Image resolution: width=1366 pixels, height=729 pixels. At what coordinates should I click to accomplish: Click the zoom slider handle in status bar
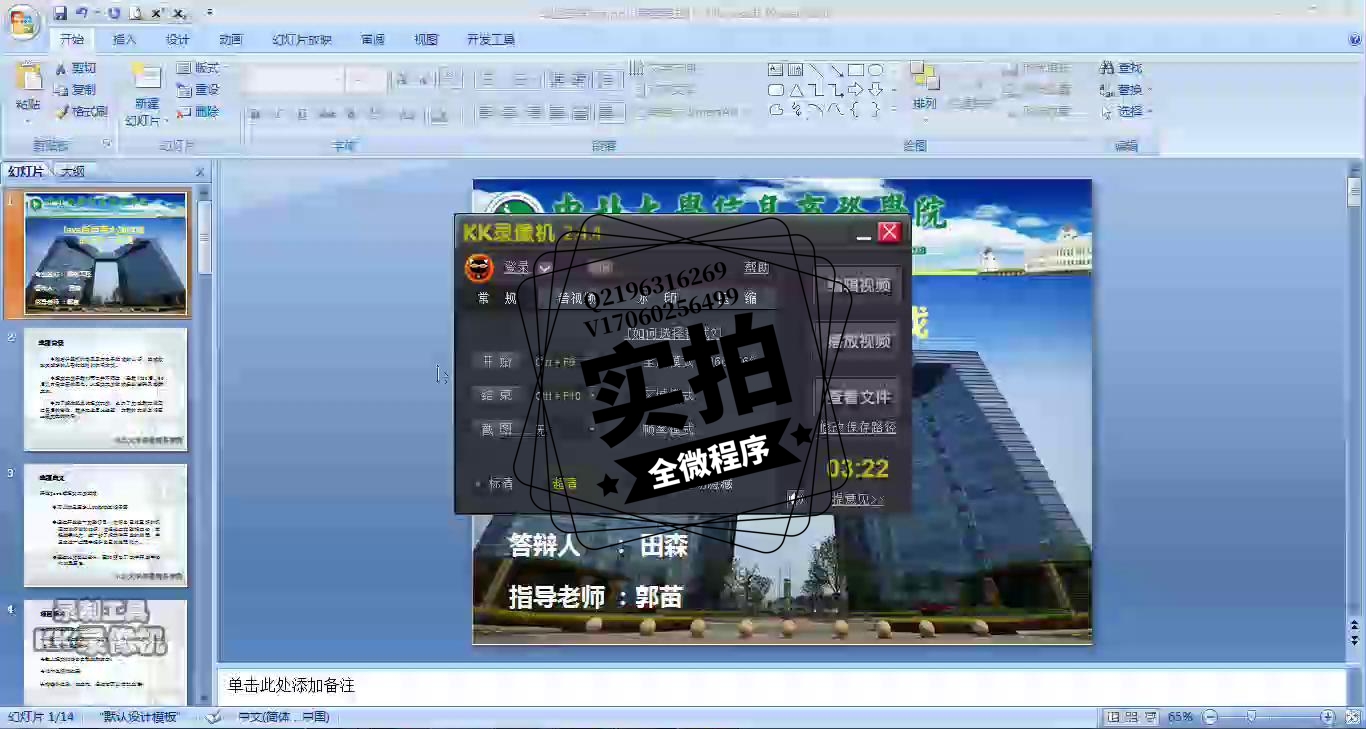pos(1251,717)
